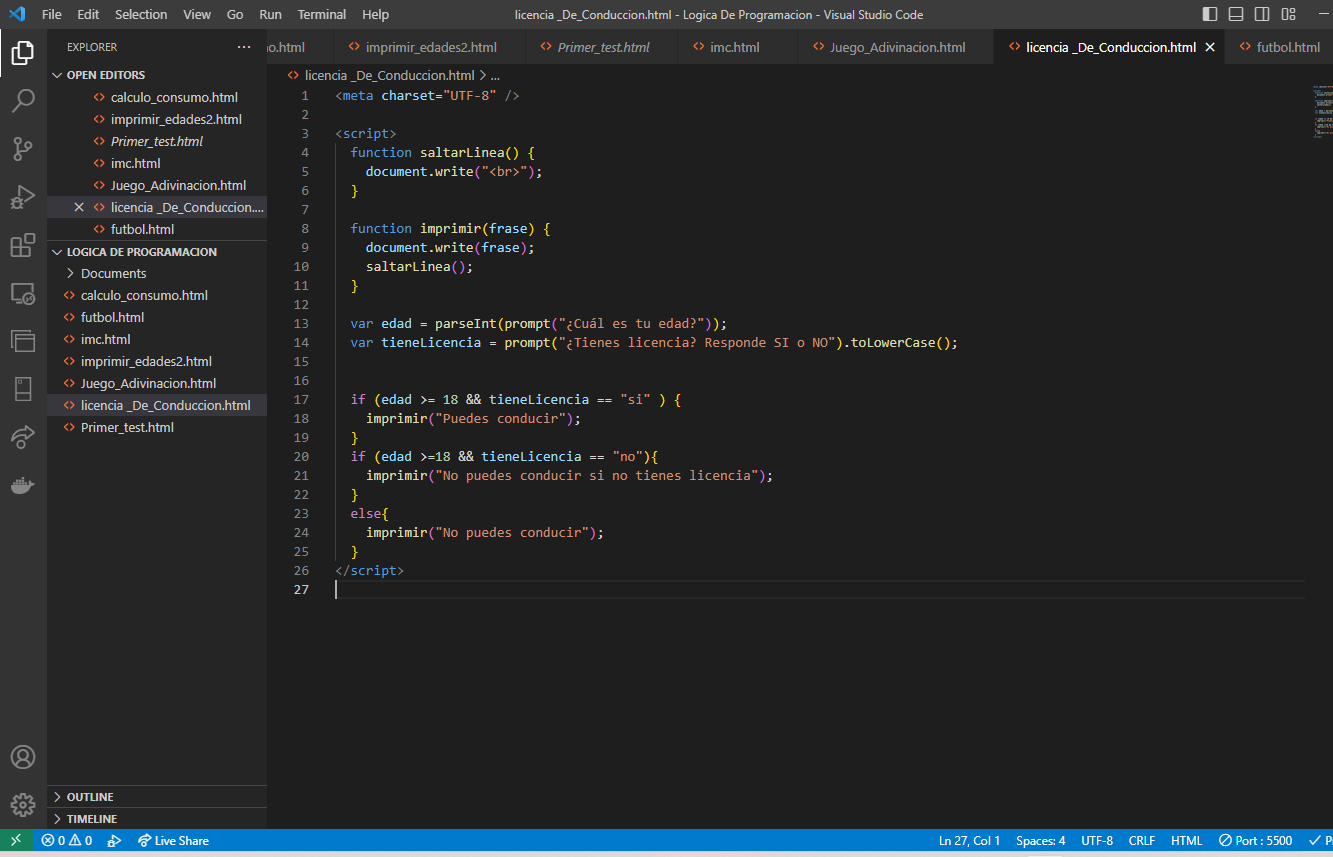Change encoding via UTF-8 status item

1097,841
